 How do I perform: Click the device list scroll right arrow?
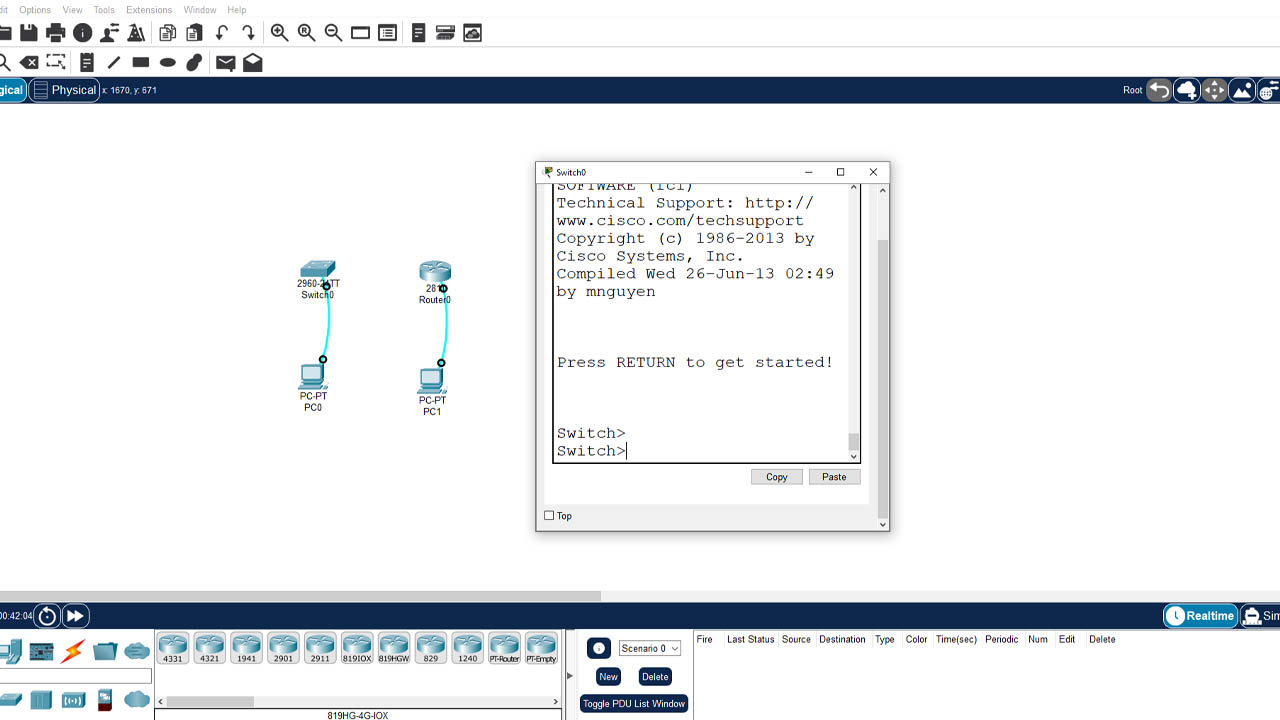point(557,702)
